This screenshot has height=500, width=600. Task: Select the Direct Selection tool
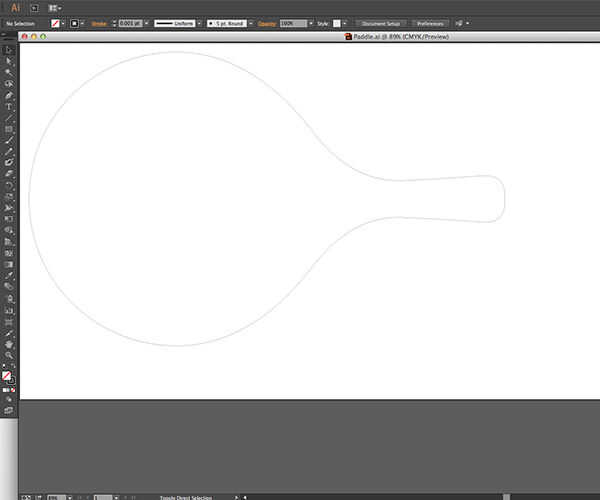click(8, 61)
